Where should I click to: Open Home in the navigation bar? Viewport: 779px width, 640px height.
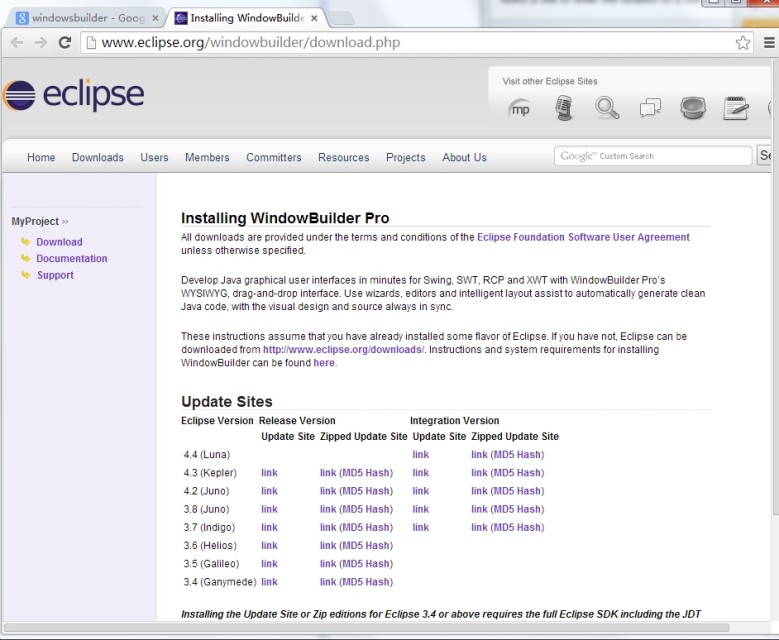point(41,158)
